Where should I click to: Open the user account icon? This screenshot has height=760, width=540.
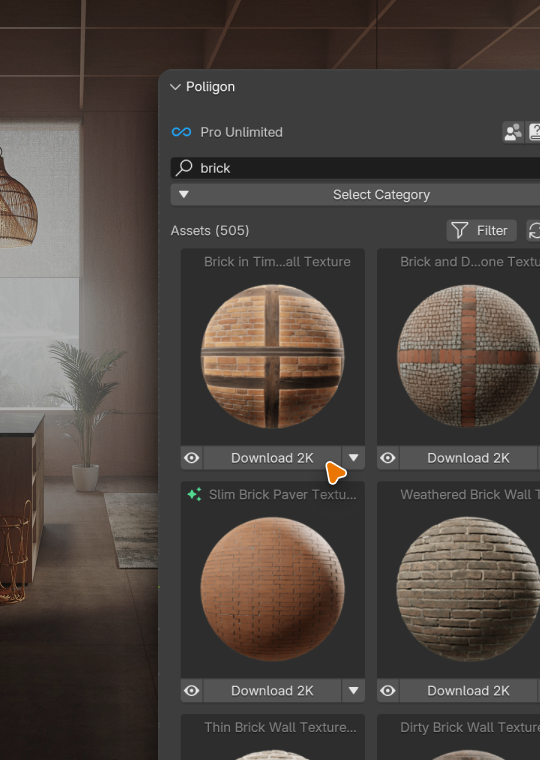(x=513, y=132)
